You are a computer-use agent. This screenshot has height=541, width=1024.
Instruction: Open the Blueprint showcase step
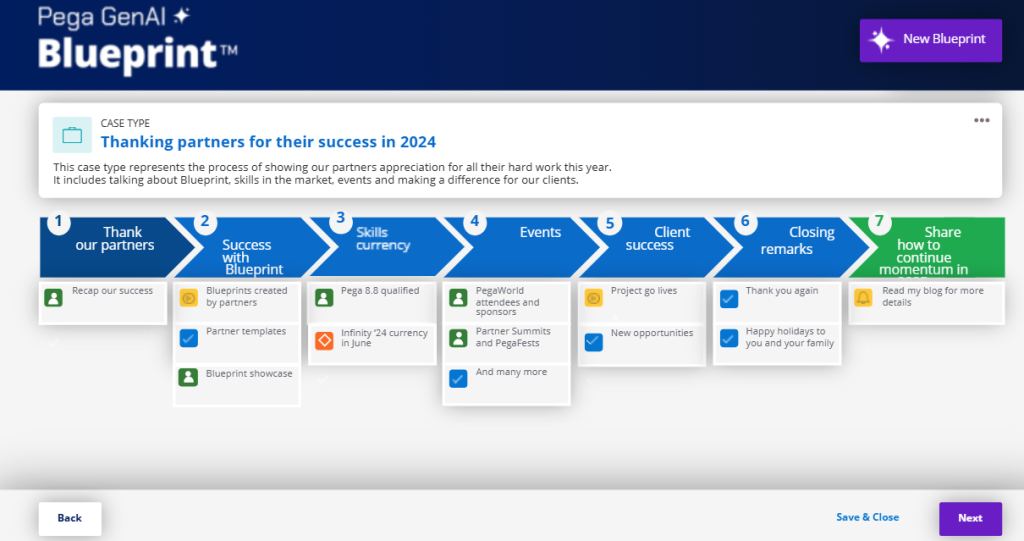tap(238, 385)
